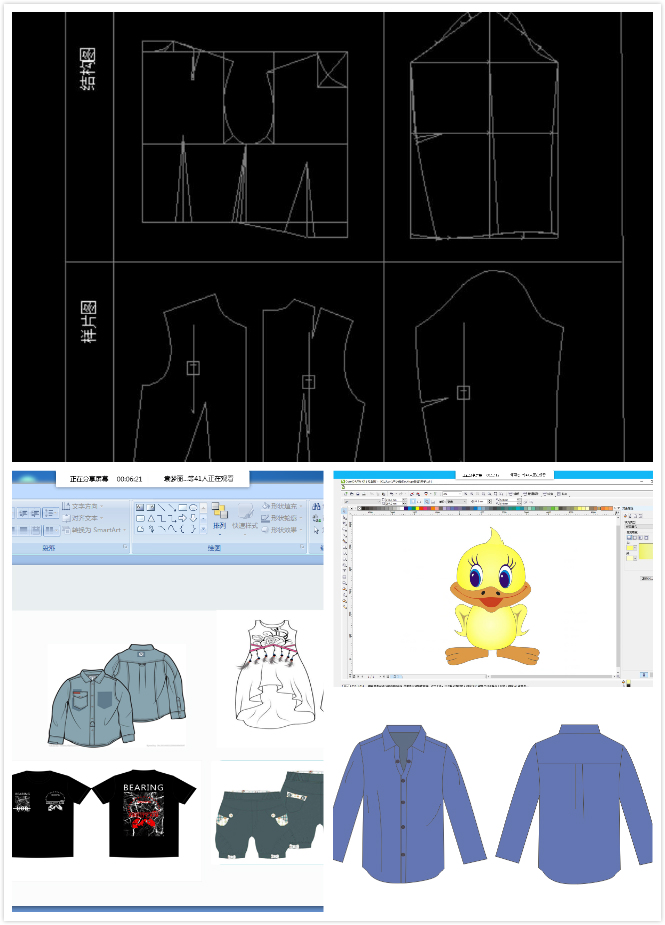
Task: Open the 文本方向 text direction dropdown
Action: [83, 506]
